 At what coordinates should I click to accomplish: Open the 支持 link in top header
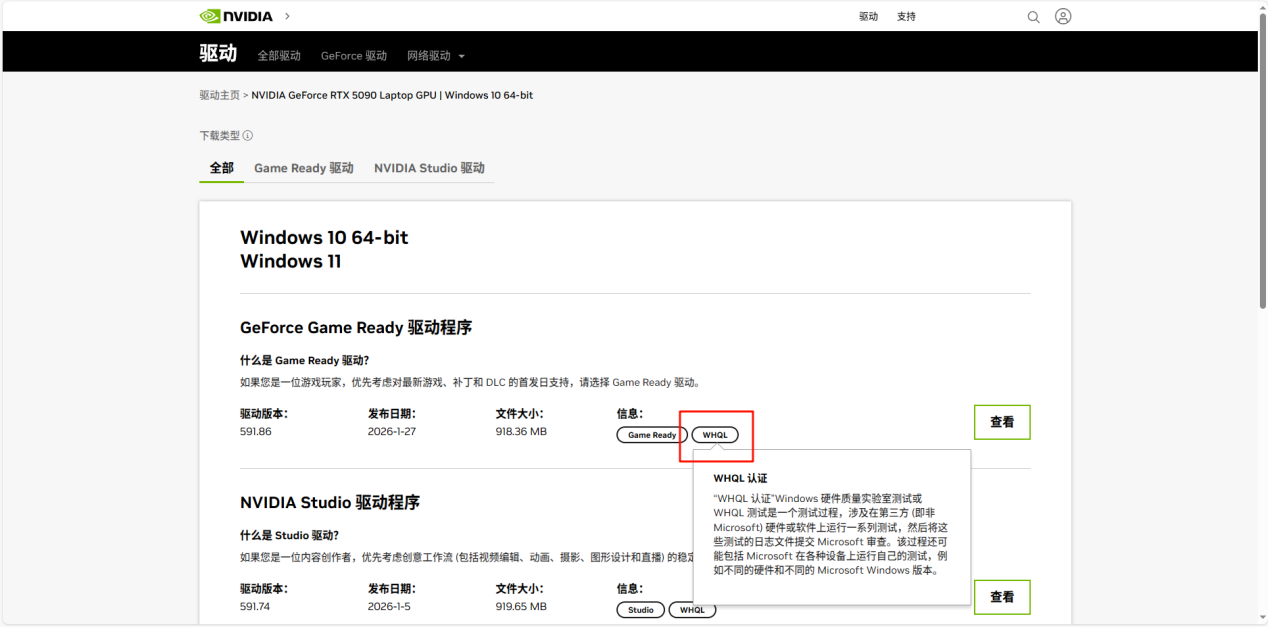[906, 17]
